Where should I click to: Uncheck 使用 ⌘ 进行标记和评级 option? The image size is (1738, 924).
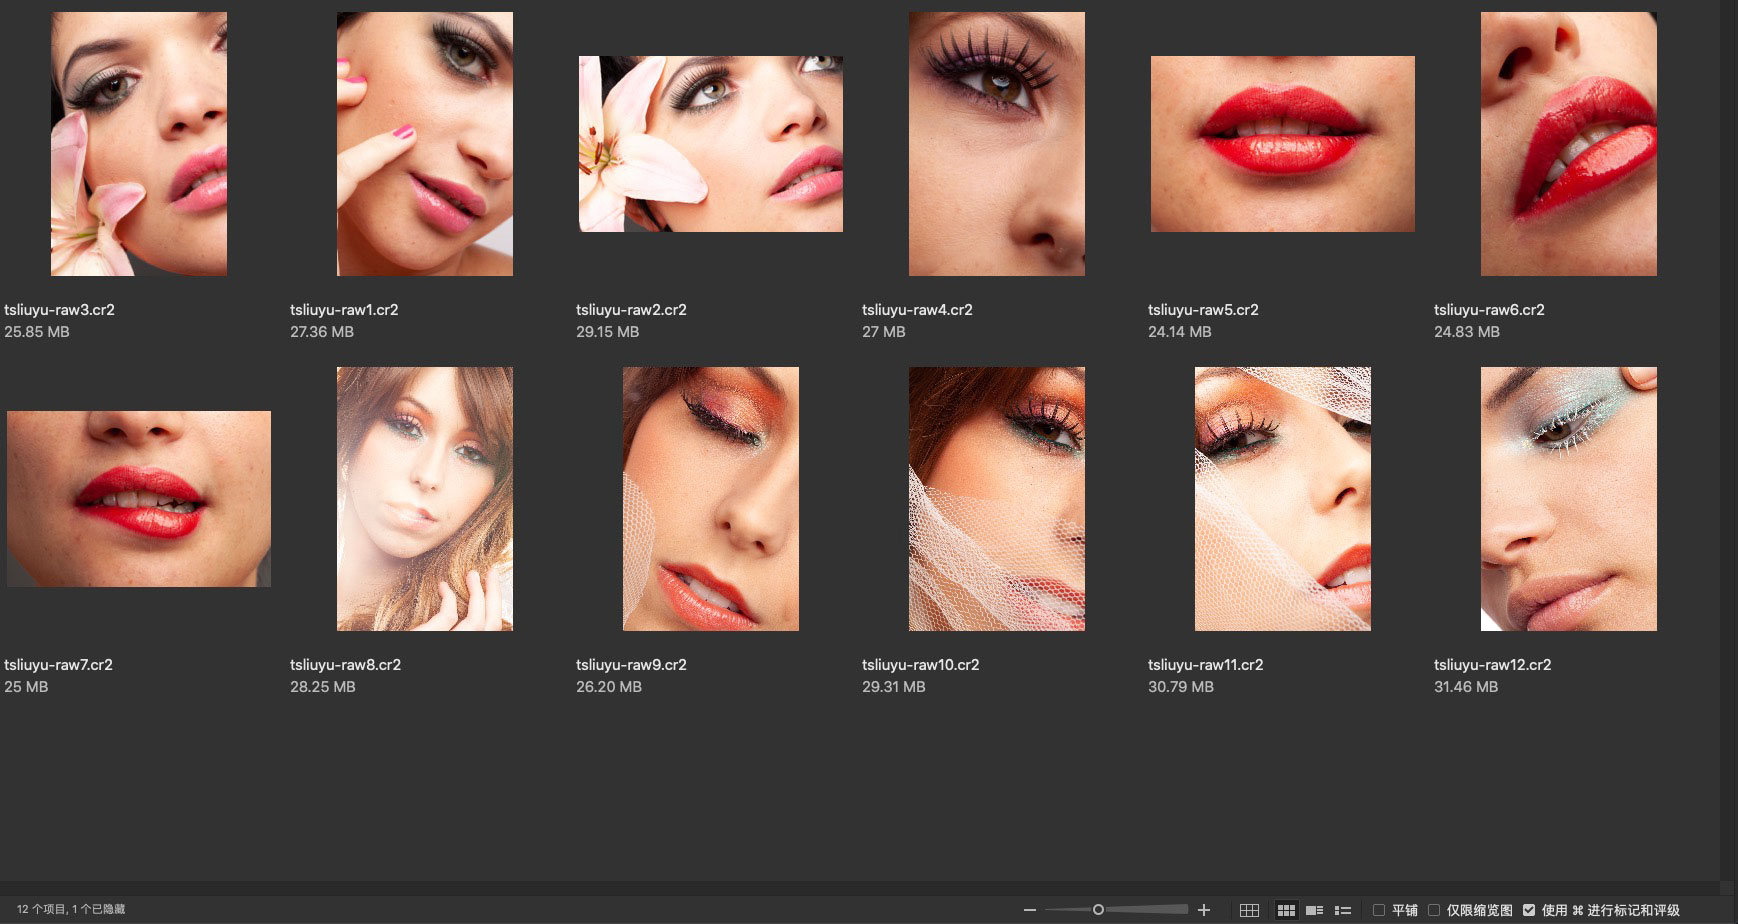1529,910
